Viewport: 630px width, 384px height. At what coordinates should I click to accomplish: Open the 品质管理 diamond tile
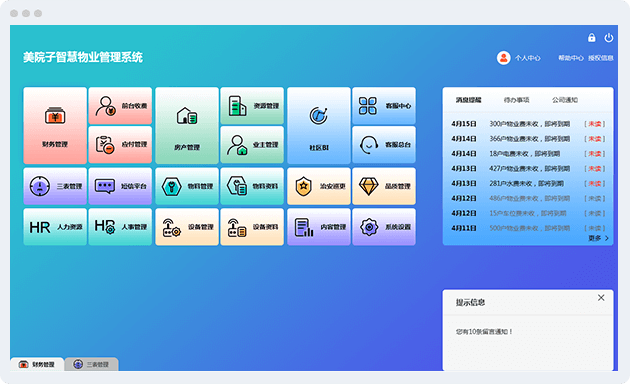click(384, 186)
